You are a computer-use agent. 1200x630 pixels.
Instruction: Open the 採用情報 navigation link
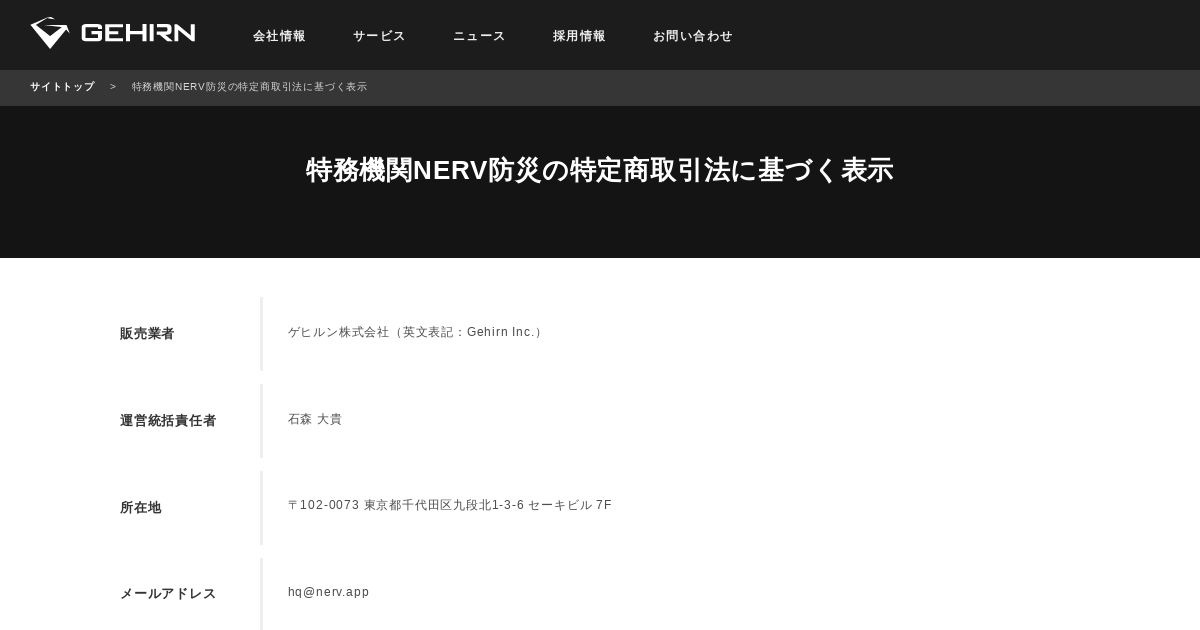579,36
